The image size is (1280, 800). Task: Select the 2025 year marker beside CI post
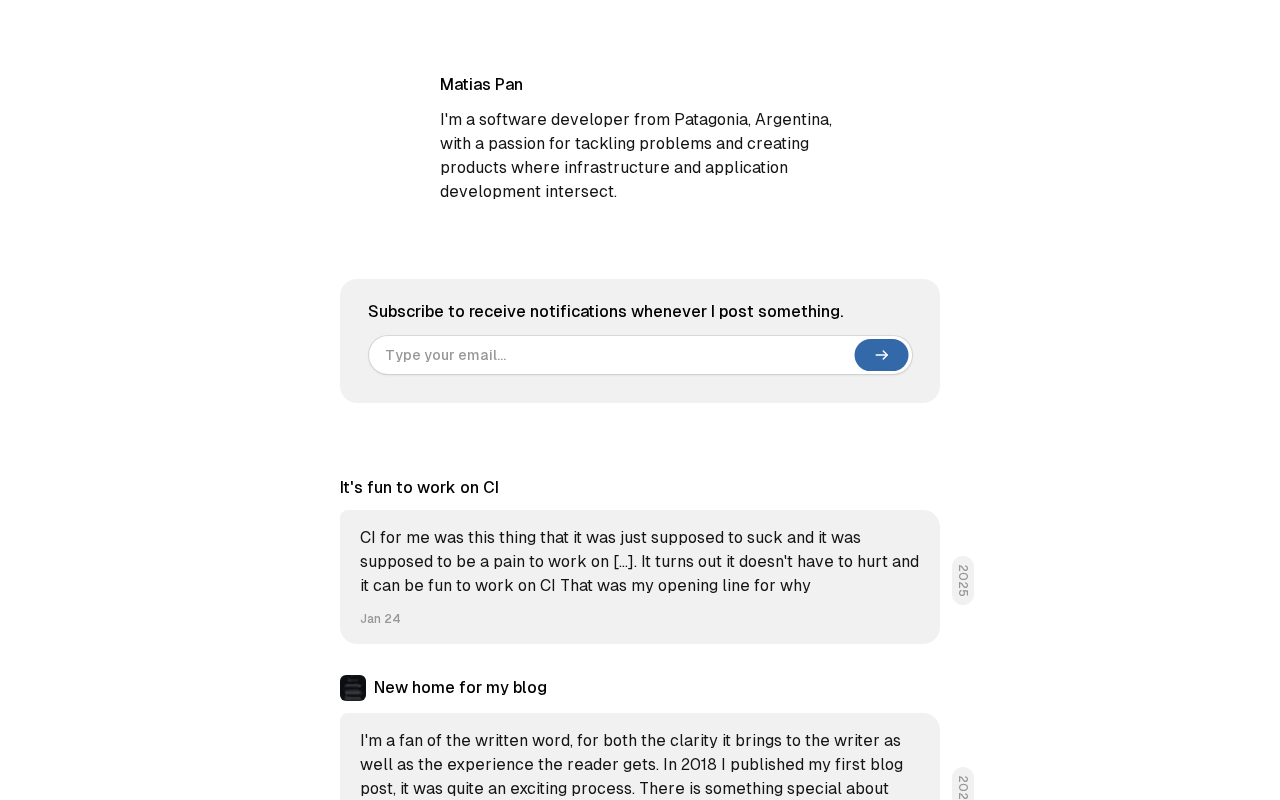coord(963,580)
